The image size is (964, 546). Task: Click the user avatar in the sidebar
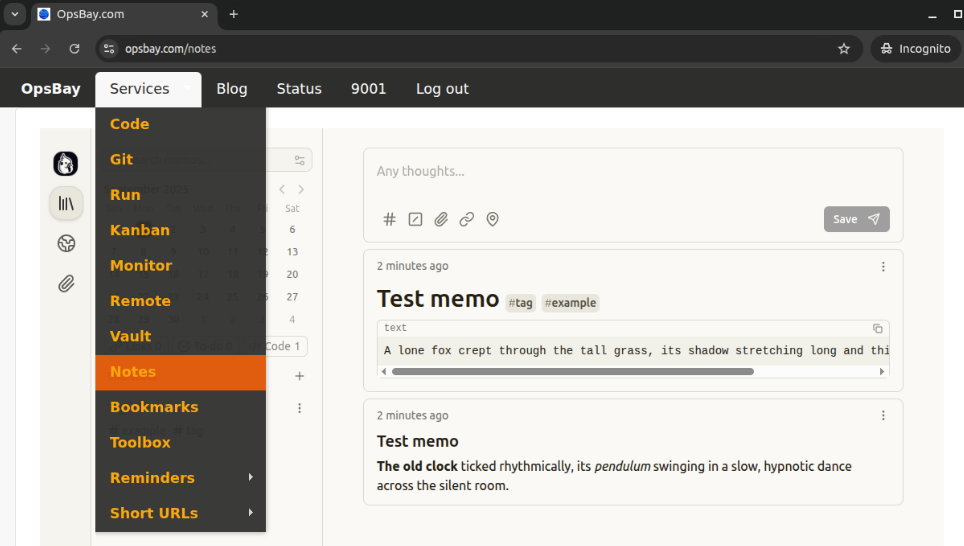point(66,163)
